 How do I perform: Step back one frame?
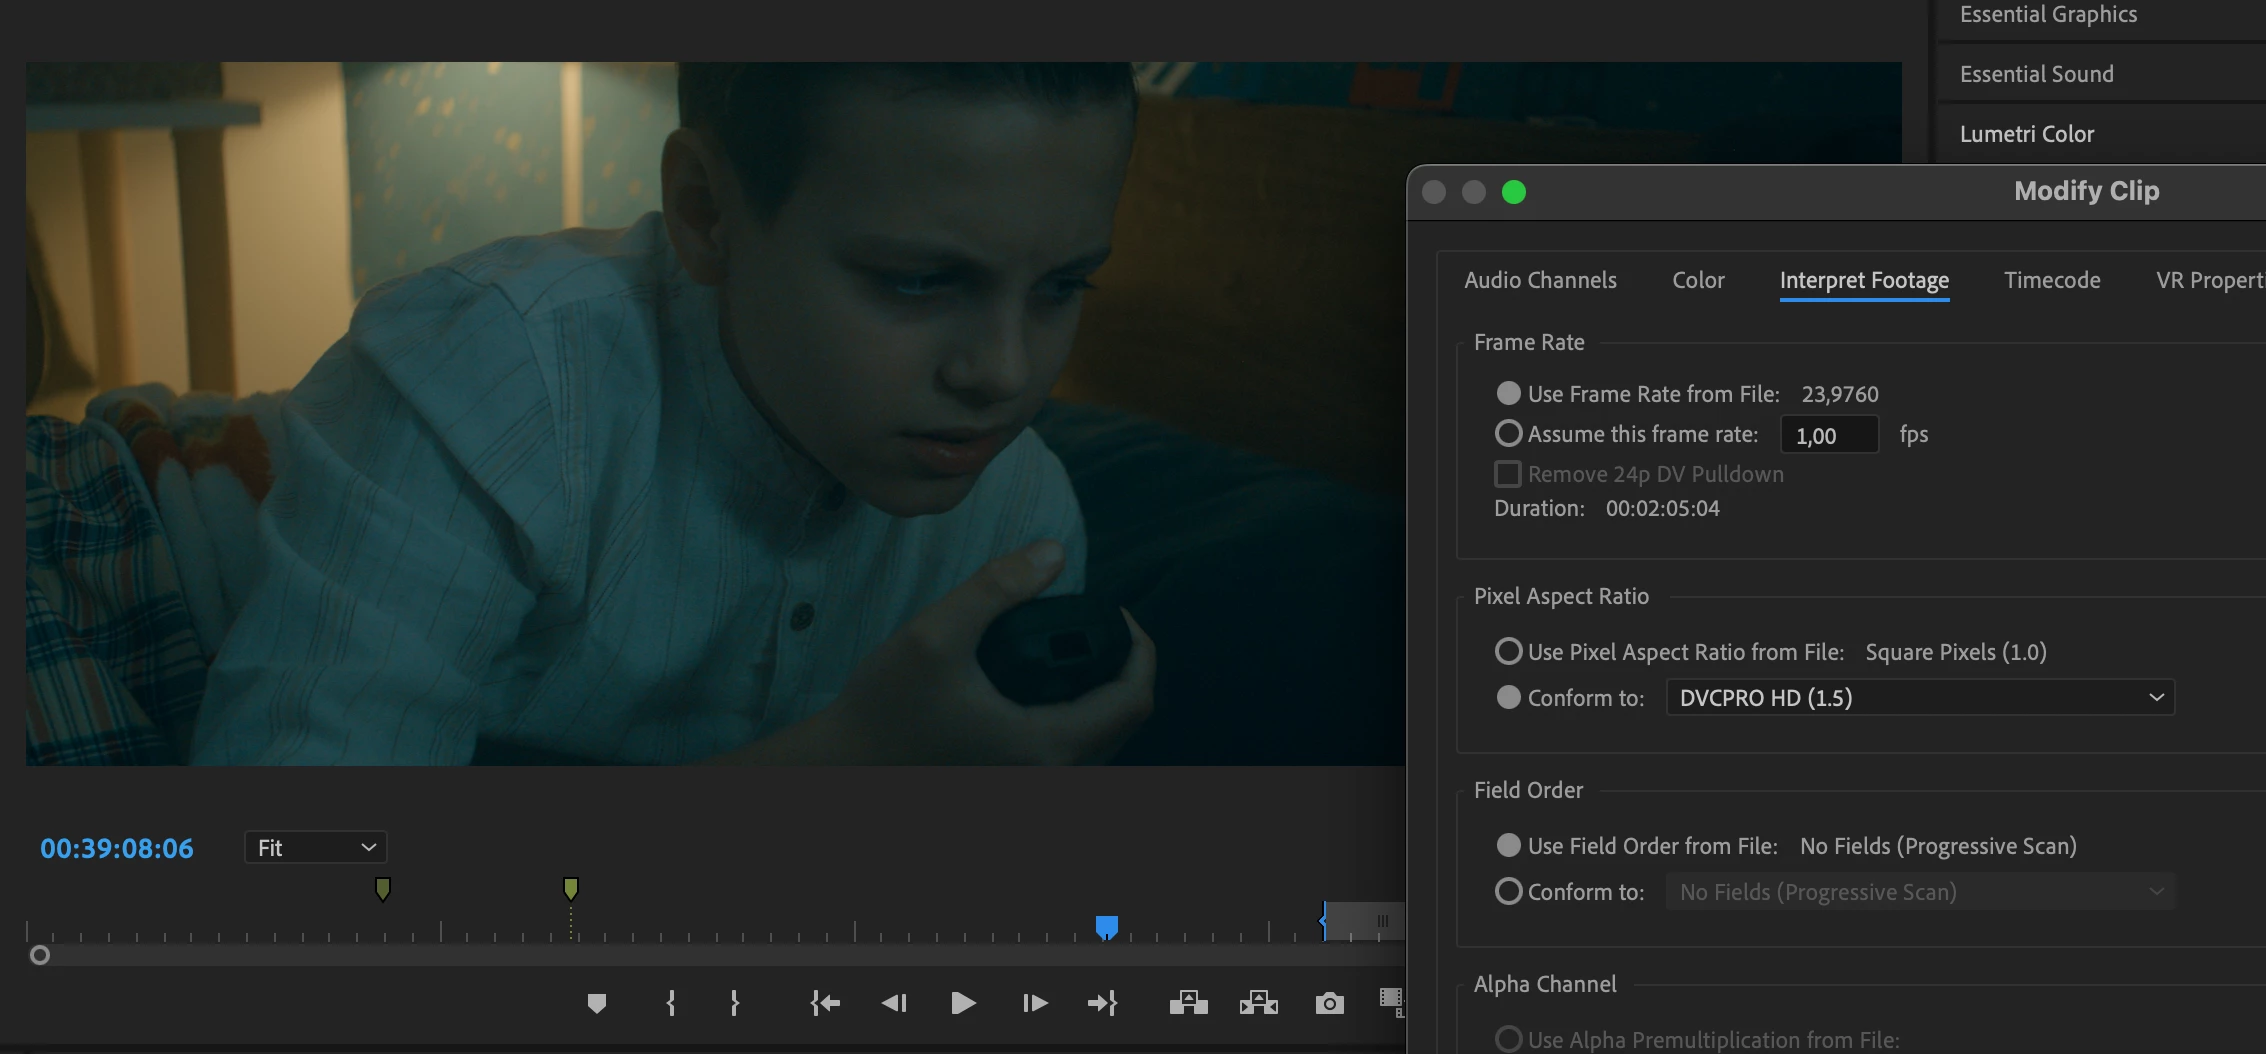pyautogui.click(x=894, y=1003)
